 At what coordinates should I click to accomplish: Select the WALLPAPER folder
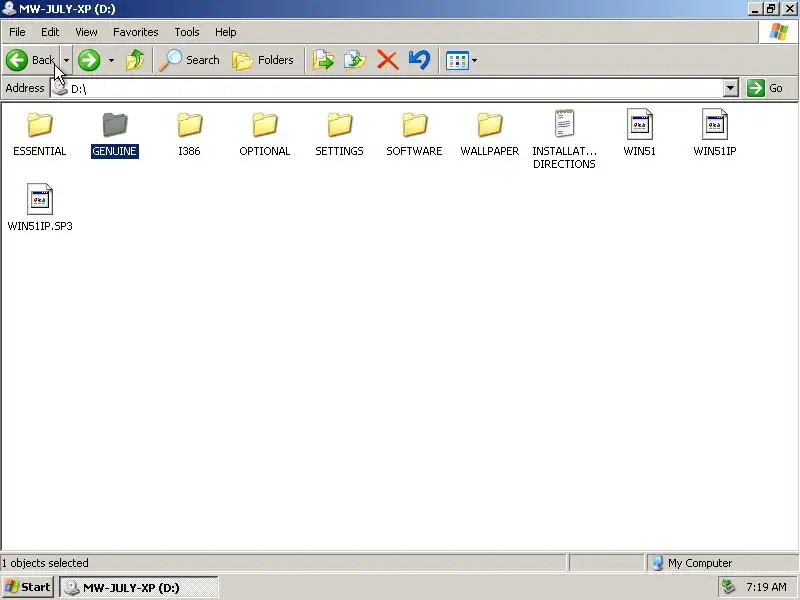click(489, 134)
